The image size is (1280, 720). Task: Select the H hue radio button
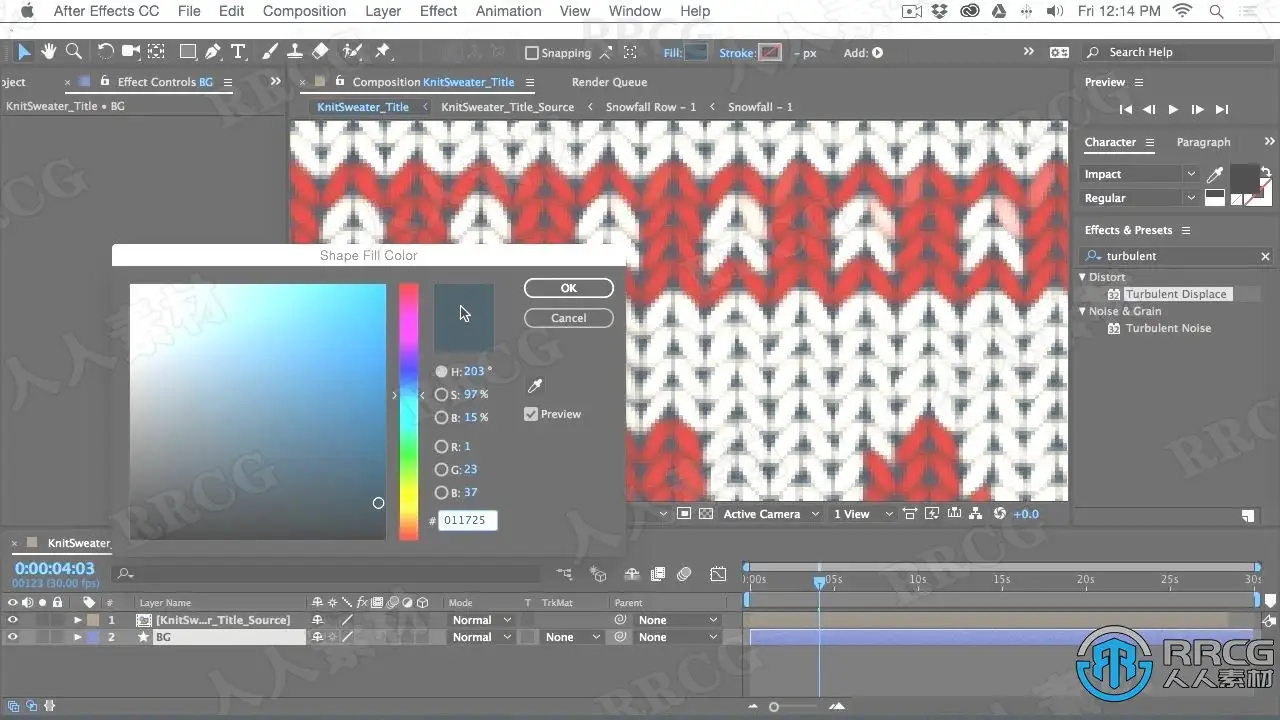[441, 371]
